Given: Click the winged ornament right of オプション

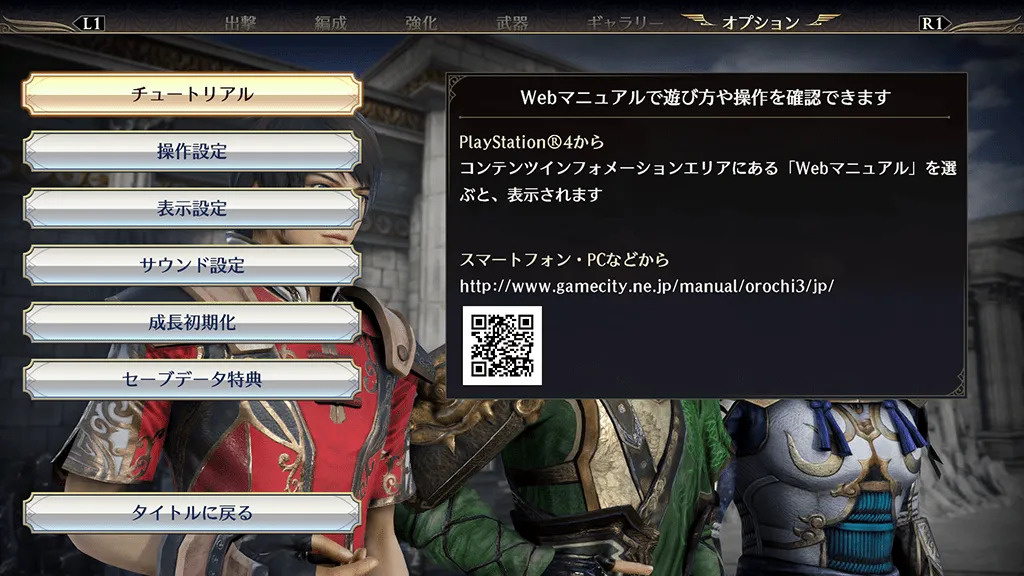Looking at the screenshot, I should click(823, 20).
